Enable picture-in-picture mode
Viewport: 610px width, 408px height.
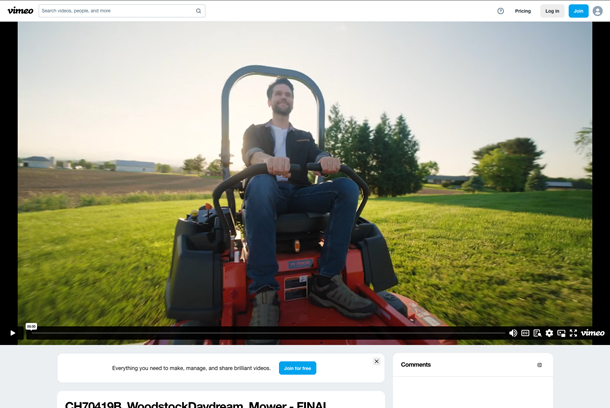click(x=561, y=333)
